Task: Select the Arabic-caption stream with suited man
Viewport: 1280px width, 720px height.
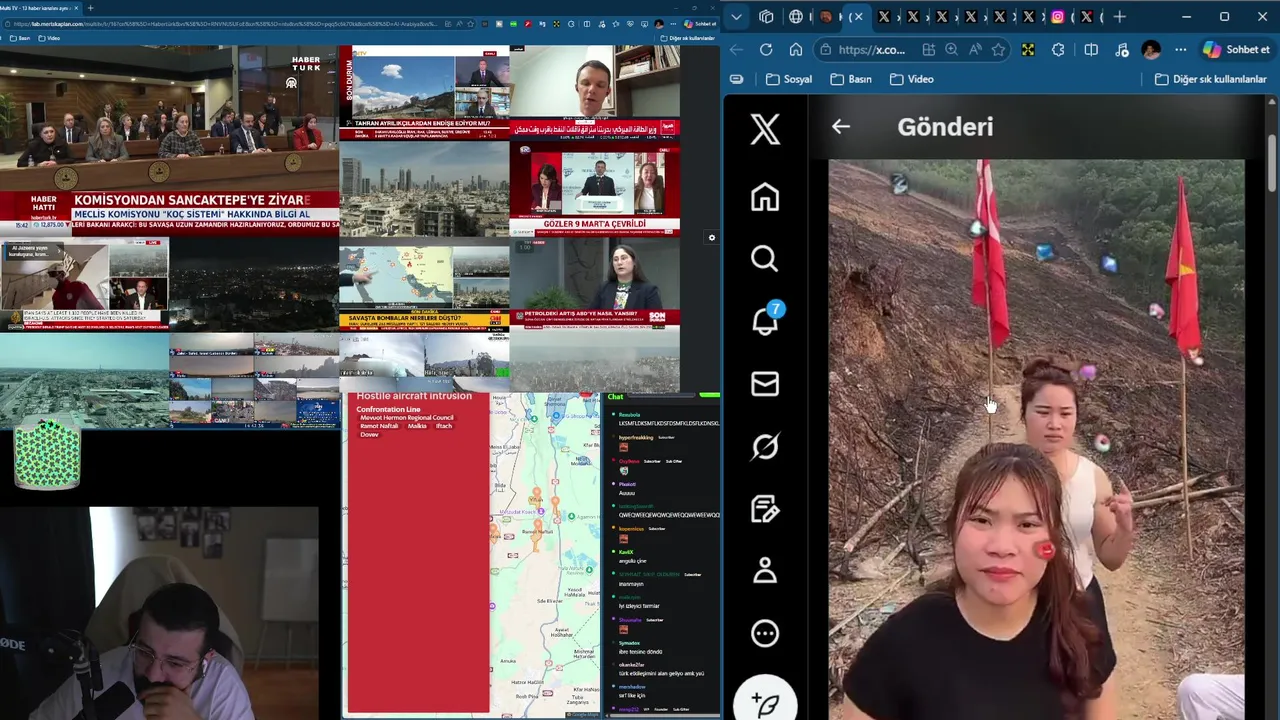Action: [x=594, y=92]
